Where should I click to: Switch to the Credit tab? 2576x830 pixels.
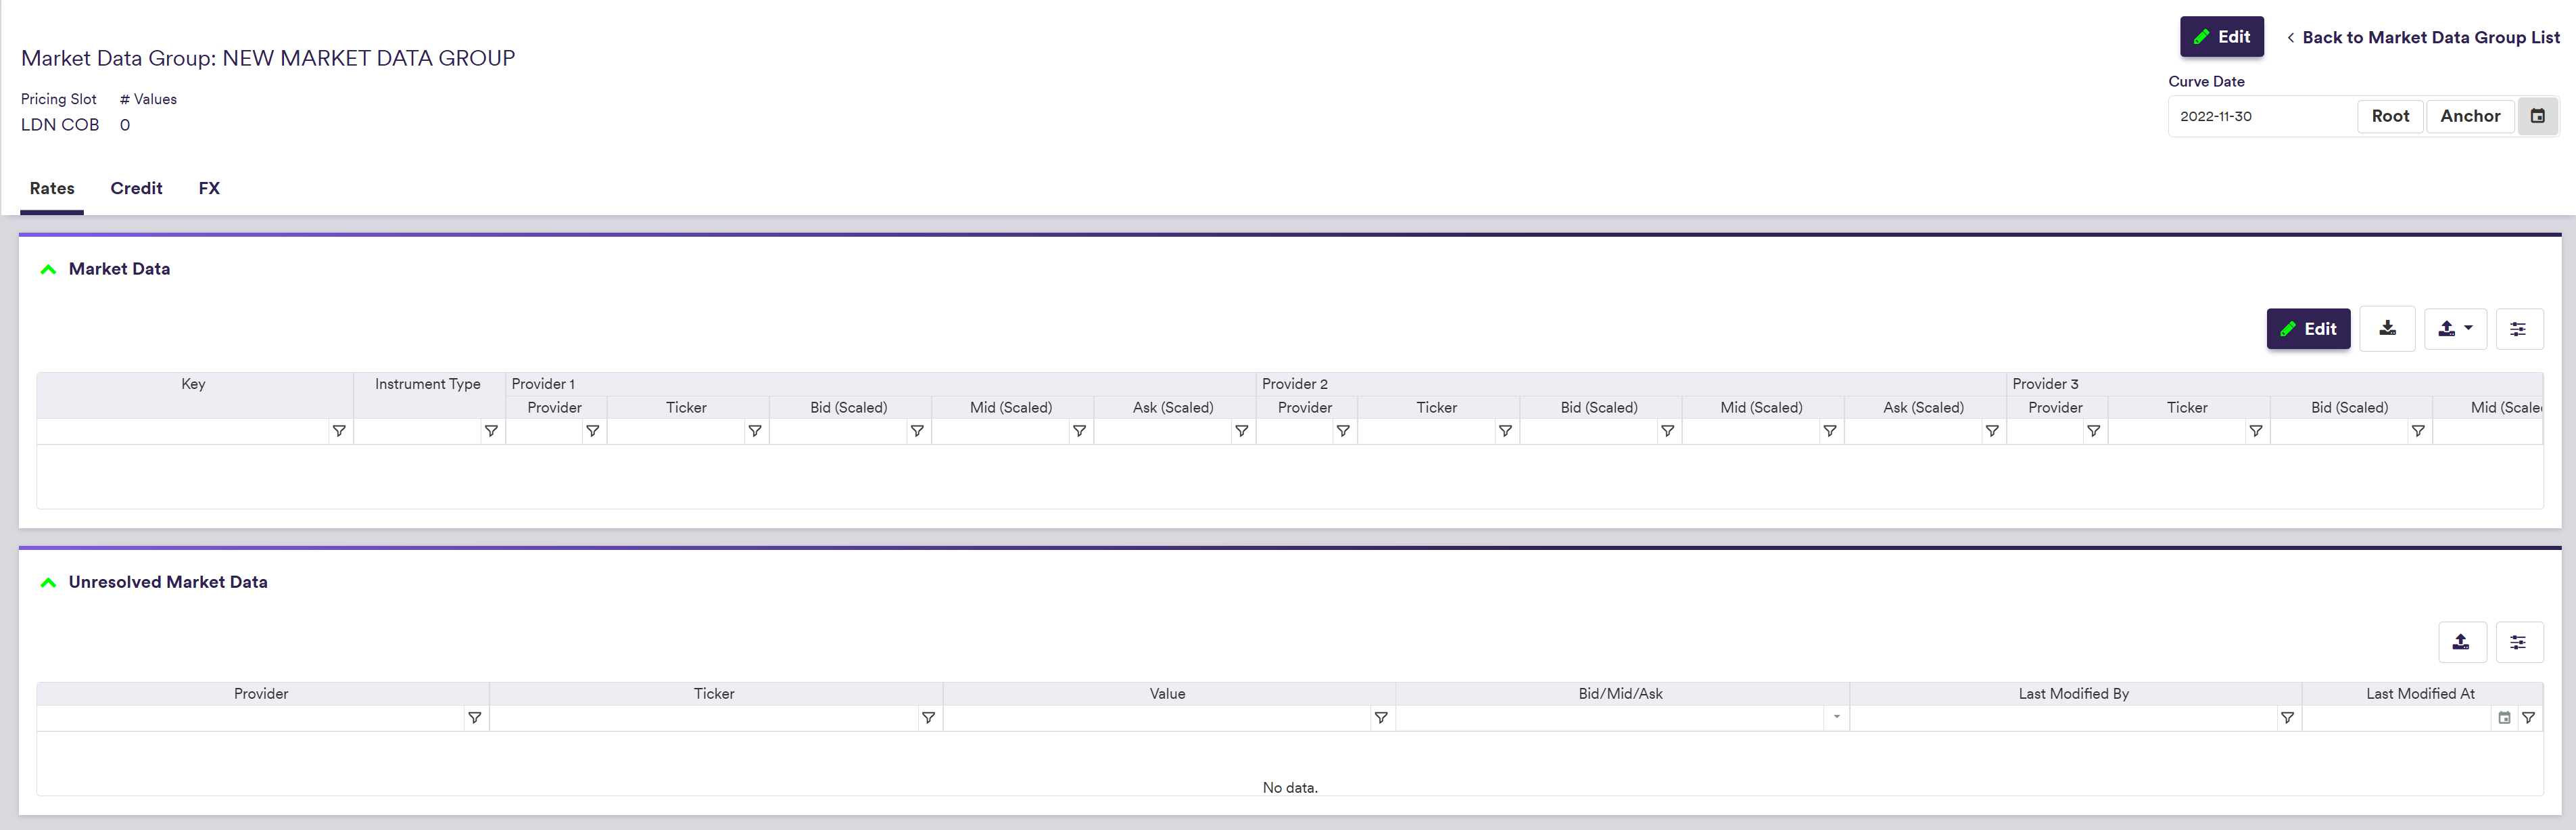click(x=136, y=188)
